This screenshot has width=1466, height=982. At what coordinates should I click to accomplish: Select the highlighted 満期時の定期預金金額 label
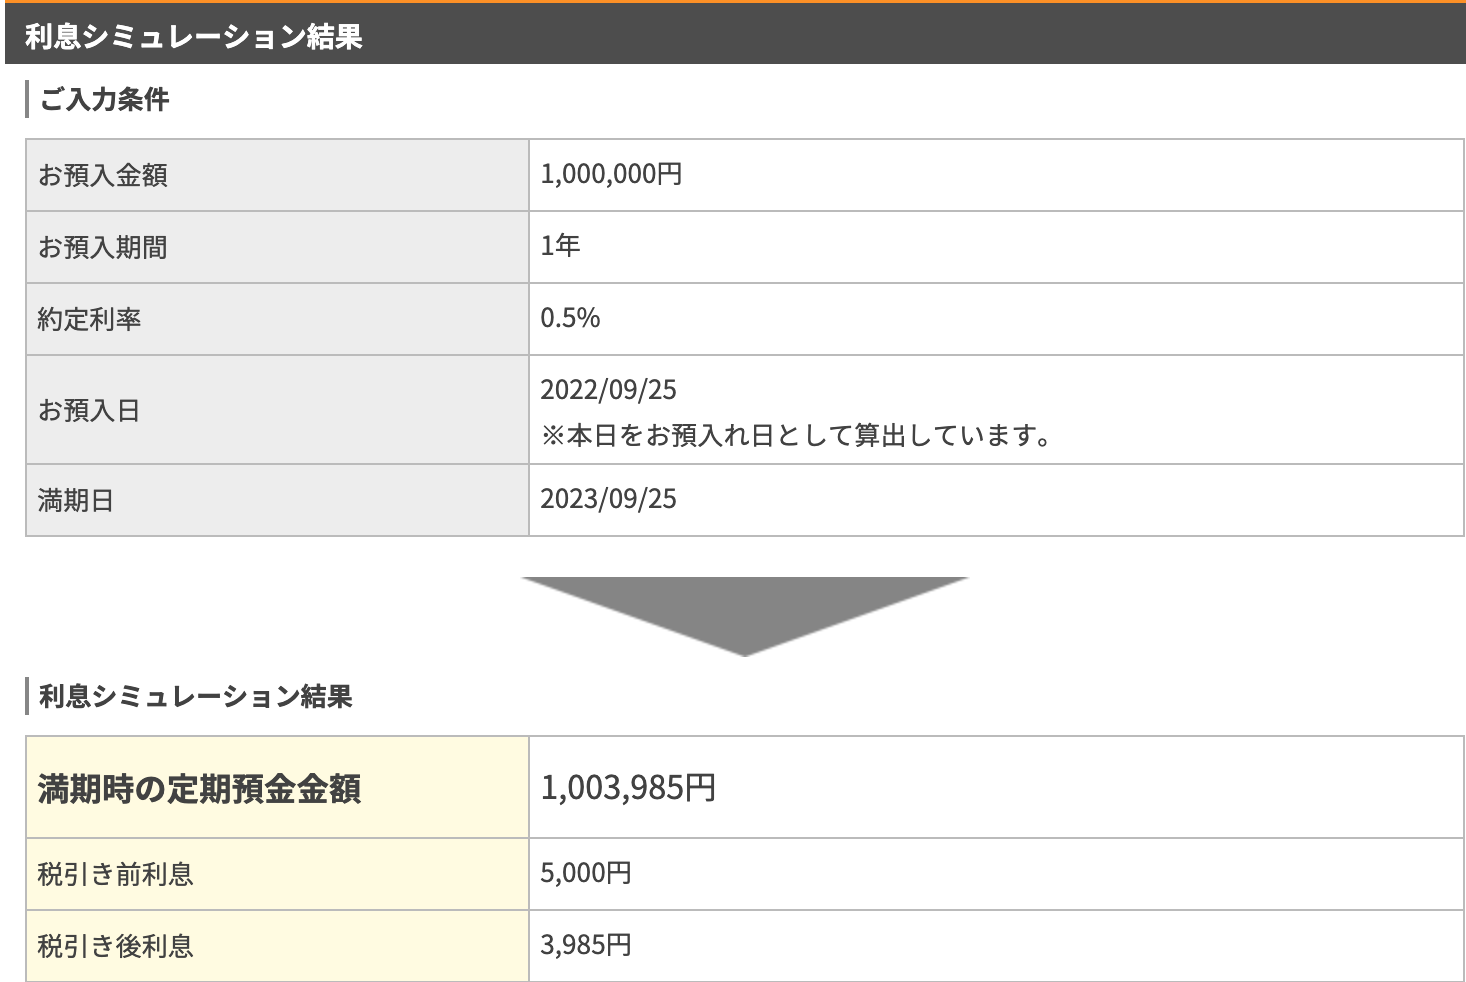click(x=199, y=789)
